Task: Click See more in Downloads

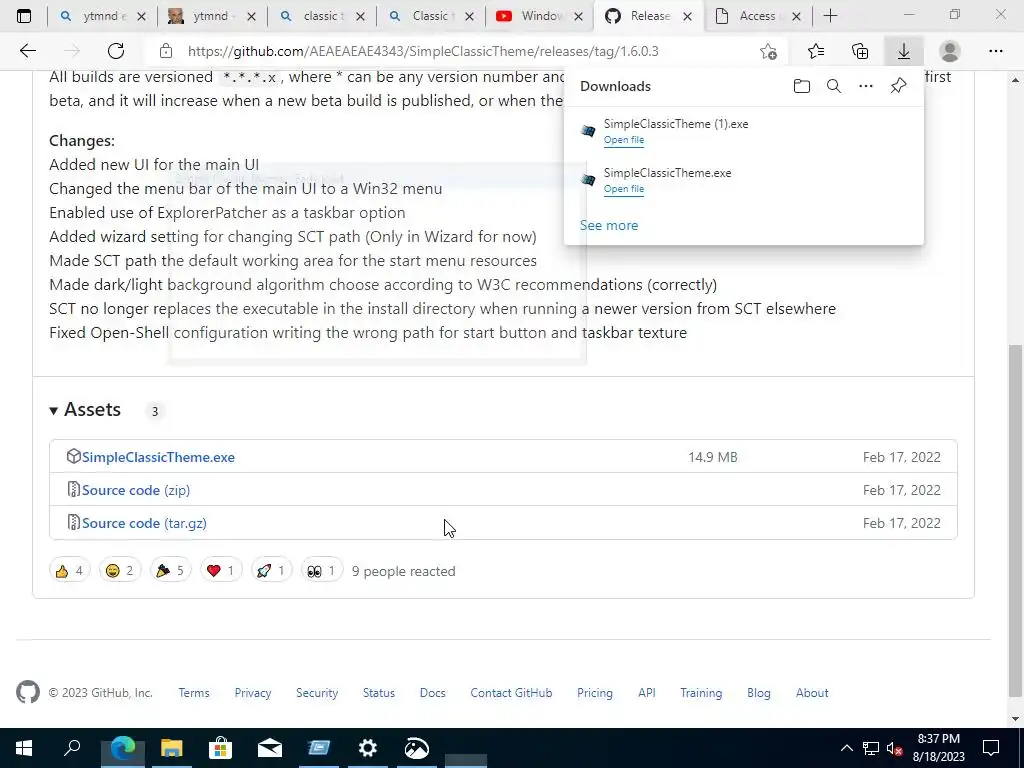Action: 609,225
